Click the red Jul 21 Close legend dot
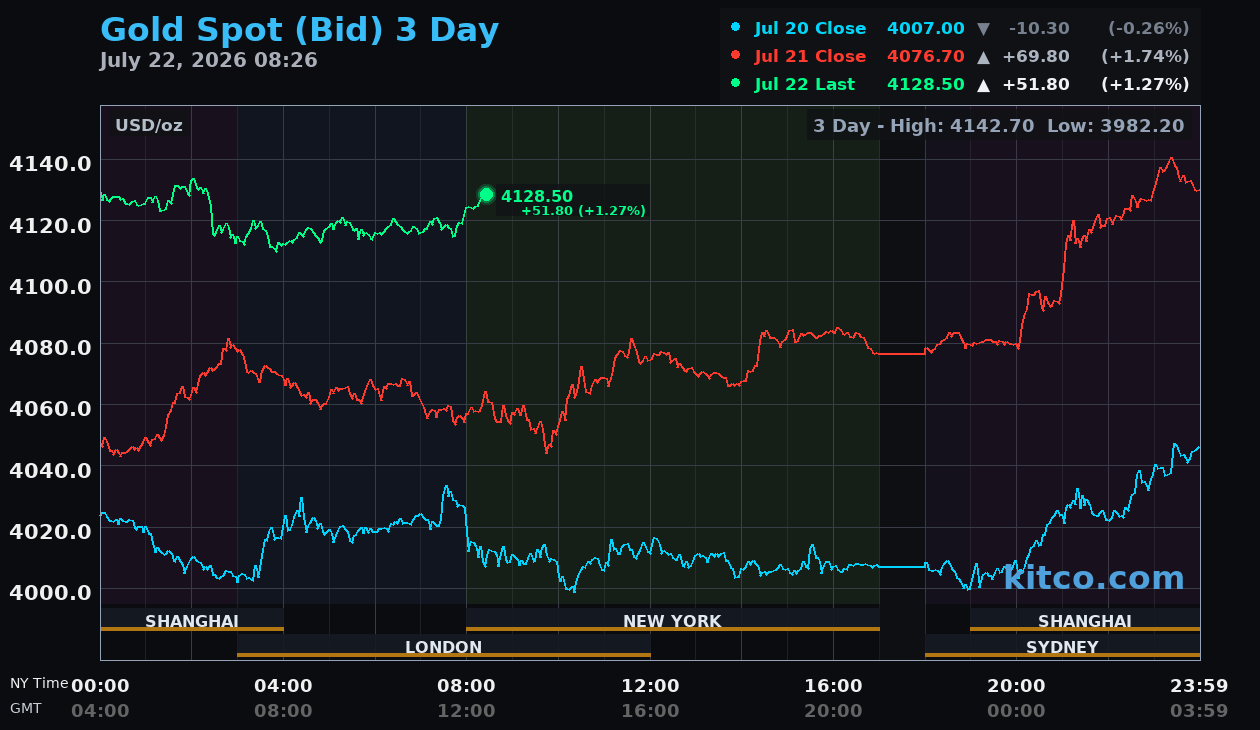This screenshot has height=730, width=1260. 736,56
